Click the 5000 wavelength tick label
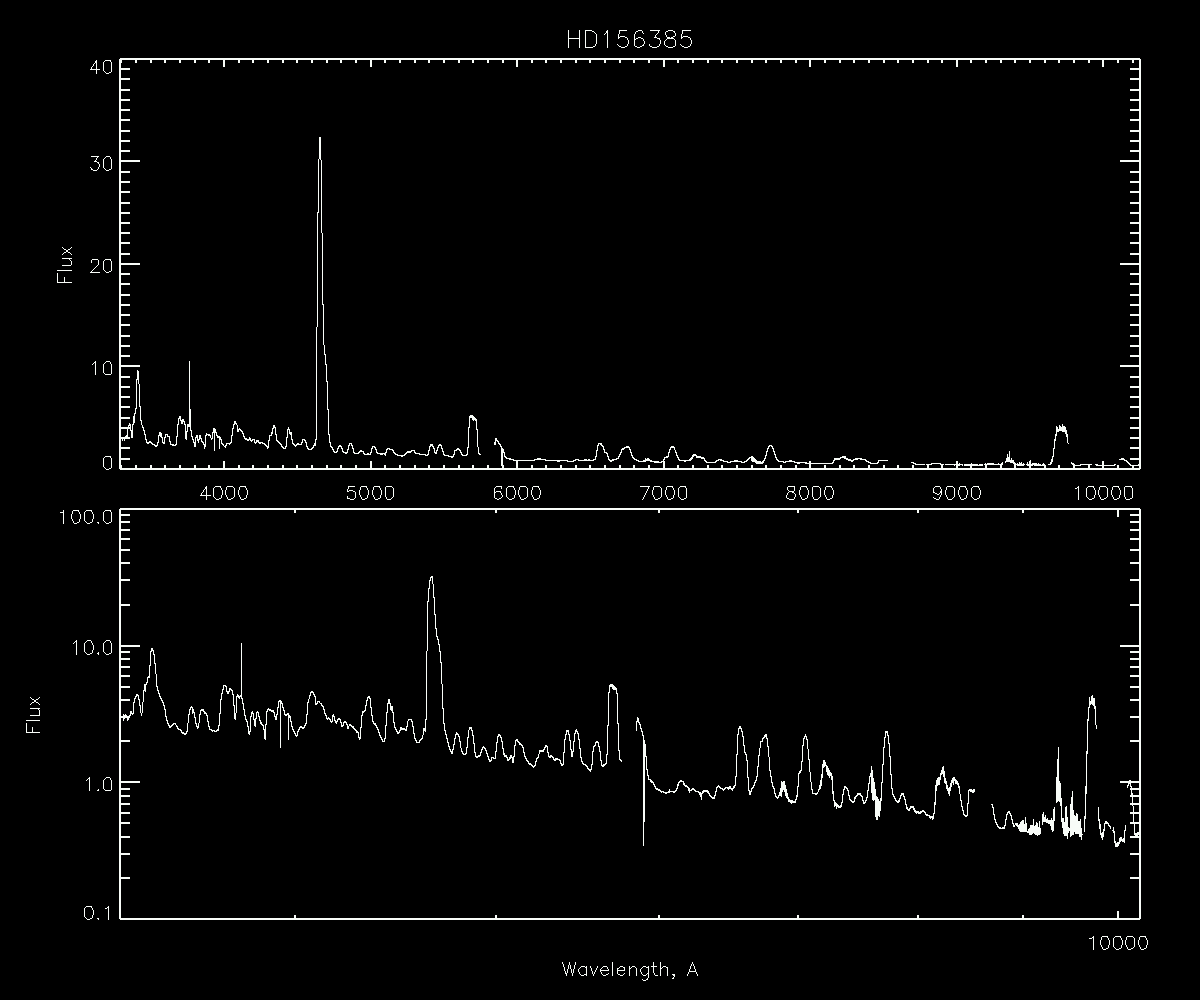 pyautogui.click(x=370, y=492)
